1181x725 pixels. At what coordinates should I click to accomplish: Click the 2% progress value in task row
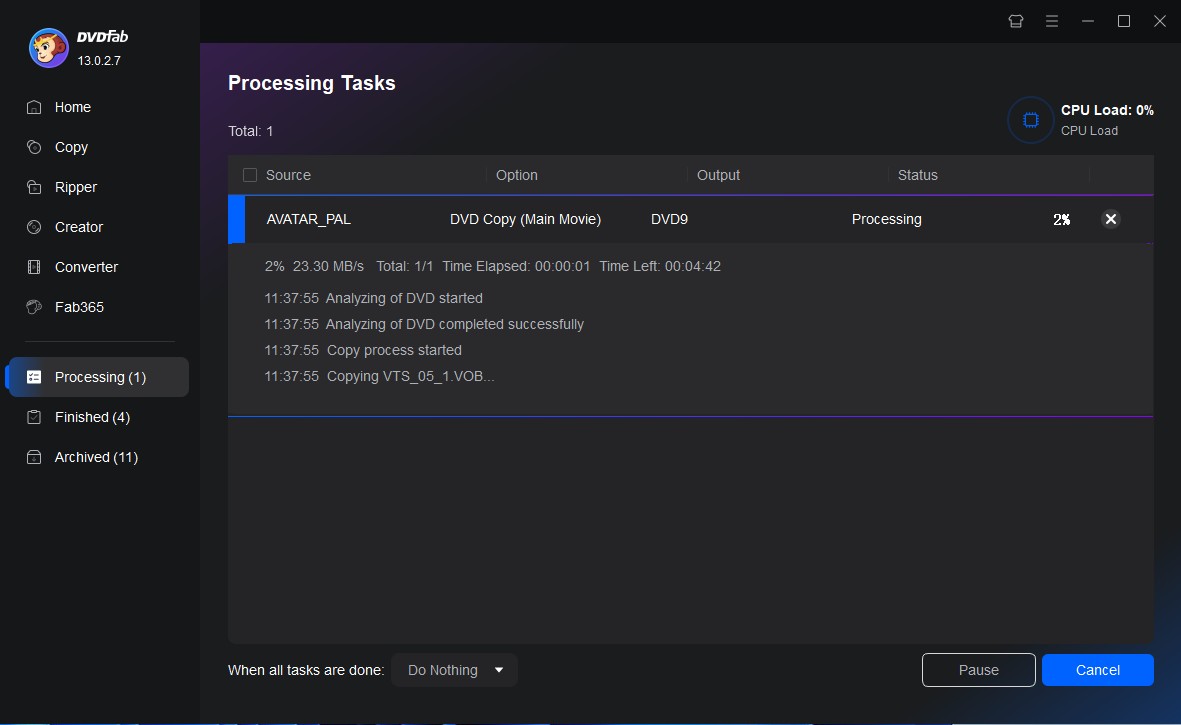pyautogui.click(x=1061, y=219)
